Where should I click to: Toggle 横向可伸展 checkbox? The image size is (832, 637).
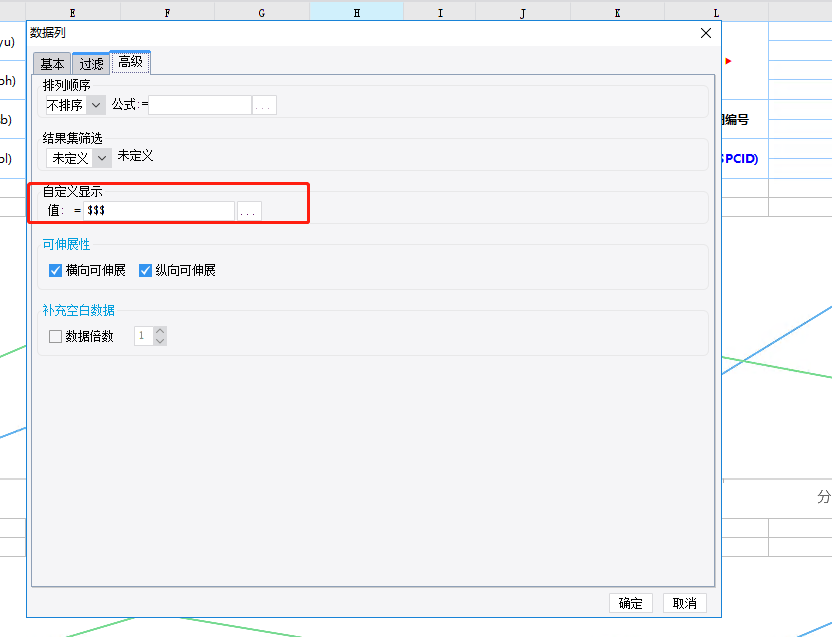(55, 271)
